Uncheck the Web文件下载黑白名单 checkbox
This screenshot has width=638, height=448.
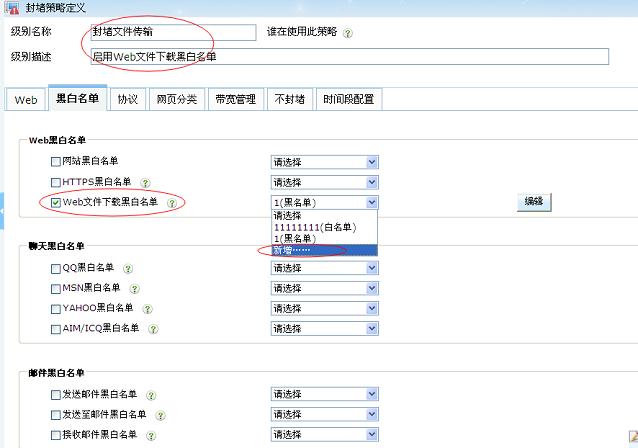pyautogui.click(x=56, y=202)
